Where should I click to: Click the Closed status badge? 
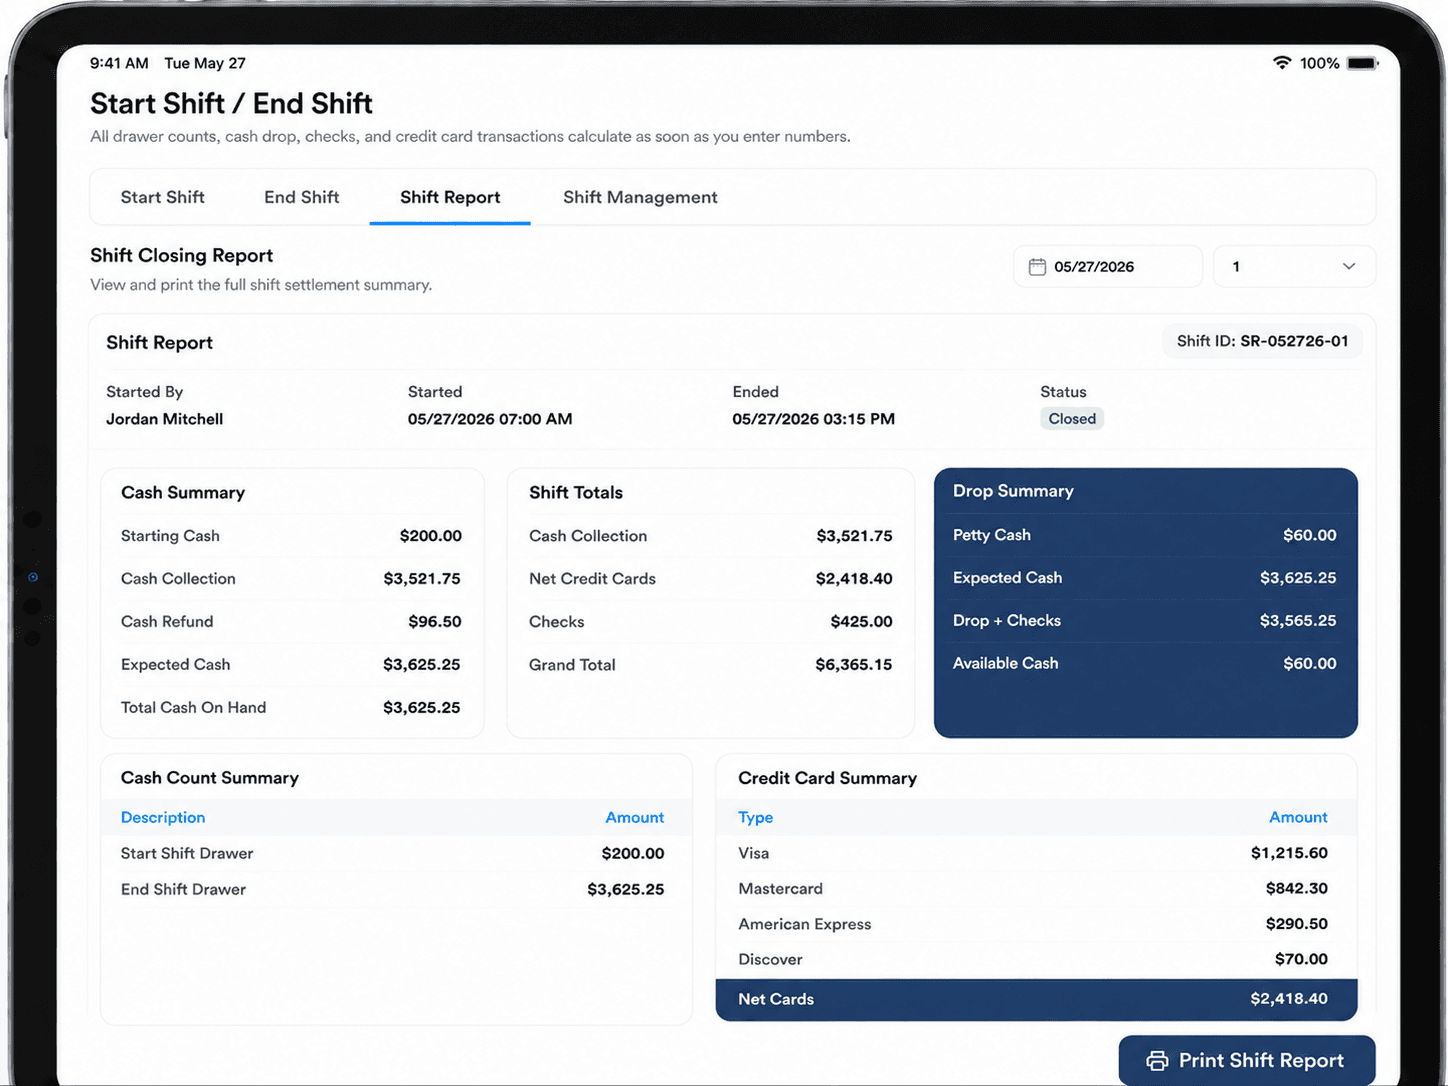tap(1072, 419)
